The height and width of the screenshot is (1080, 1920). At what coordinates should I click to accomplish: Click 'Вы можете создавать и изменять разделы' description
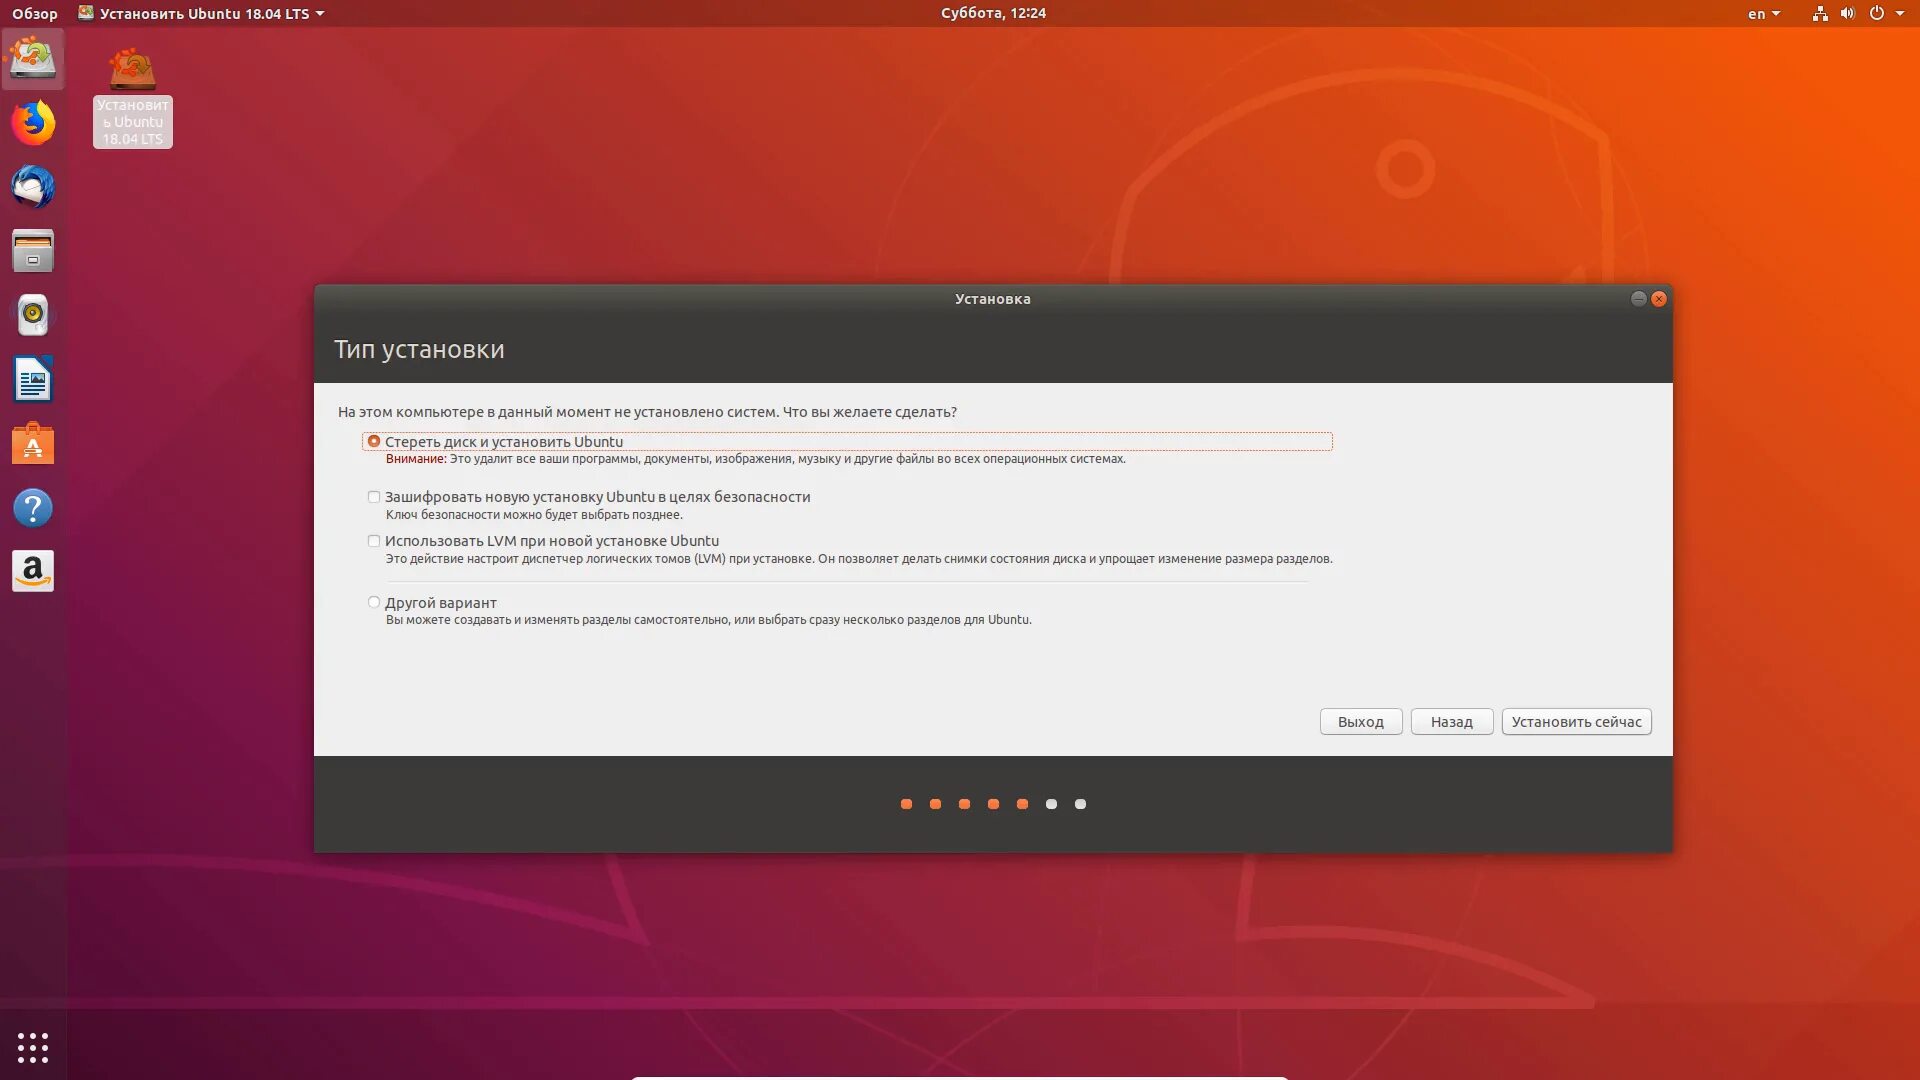[708, 620]
